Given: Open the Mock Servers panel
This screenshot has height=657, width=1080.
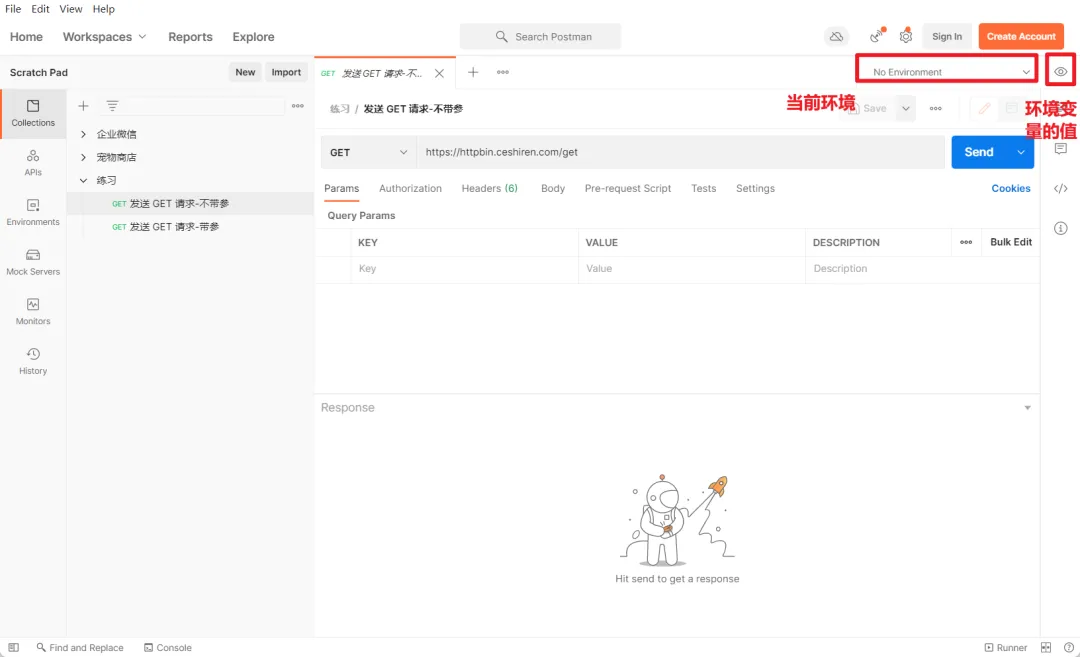Looking at the screenshot, I should [x=33, y=262].
